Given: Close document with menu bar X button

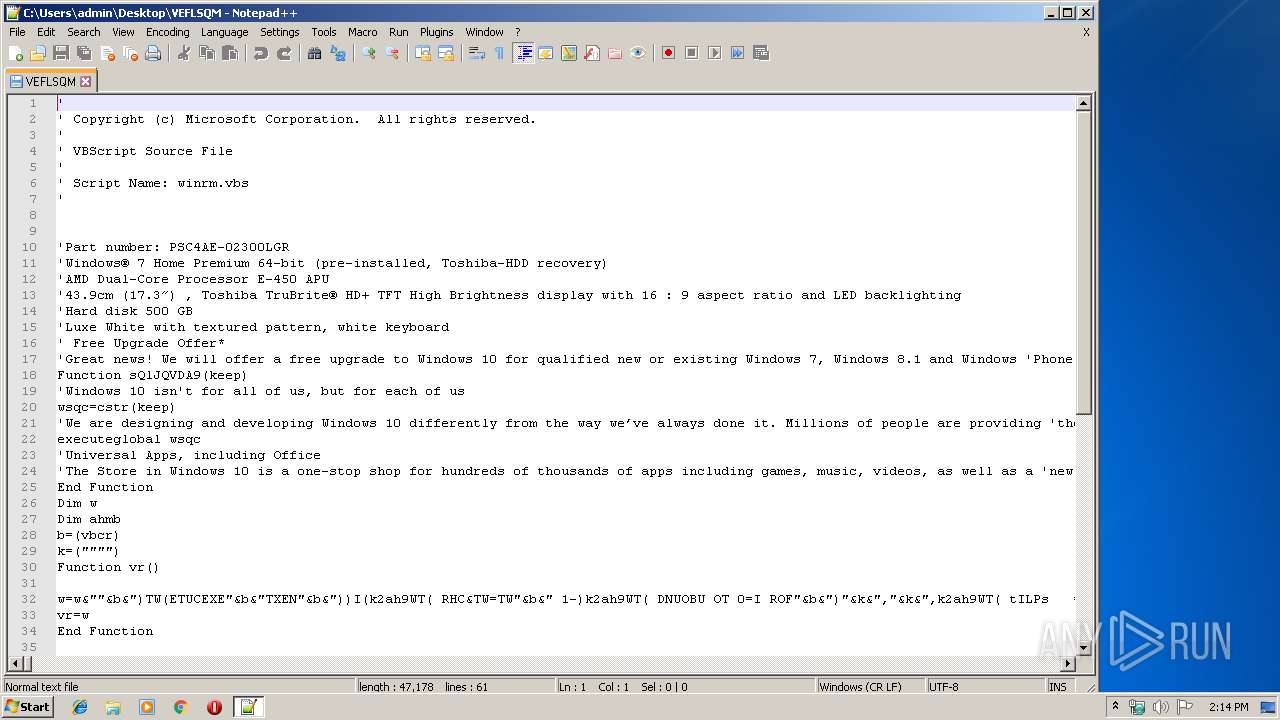Looking at the screenshot, I should click(x=1086, y=32).
